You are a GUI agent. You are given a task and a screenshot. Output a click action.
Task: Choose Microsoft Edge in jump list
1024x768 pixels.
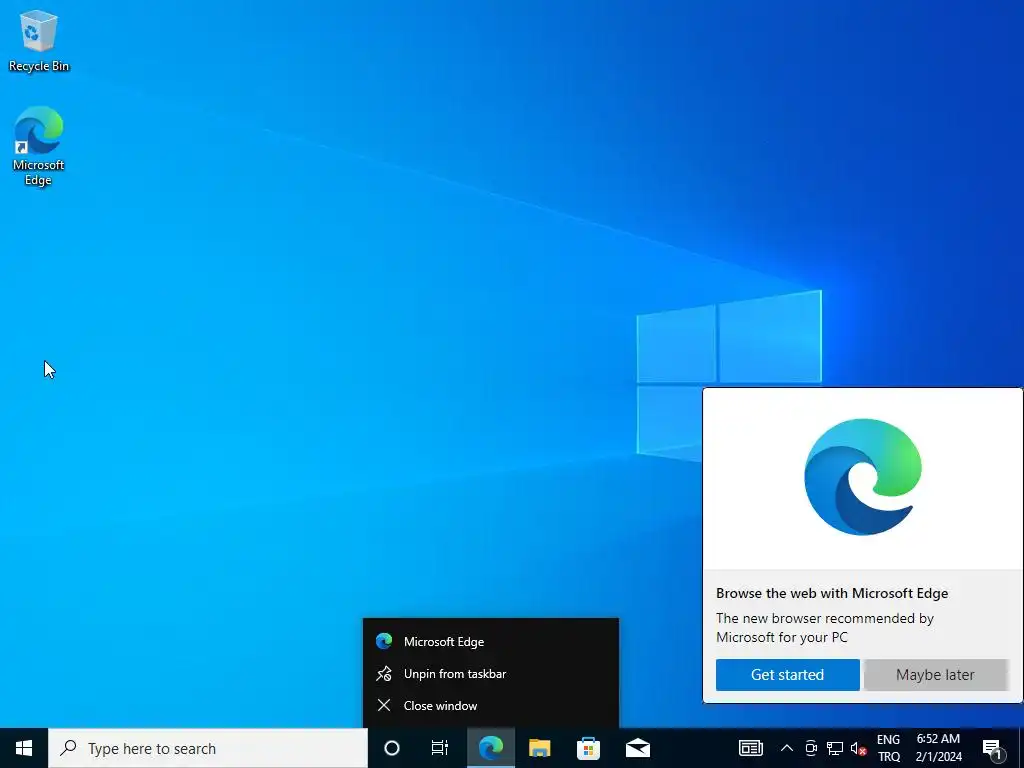point(490,641)
